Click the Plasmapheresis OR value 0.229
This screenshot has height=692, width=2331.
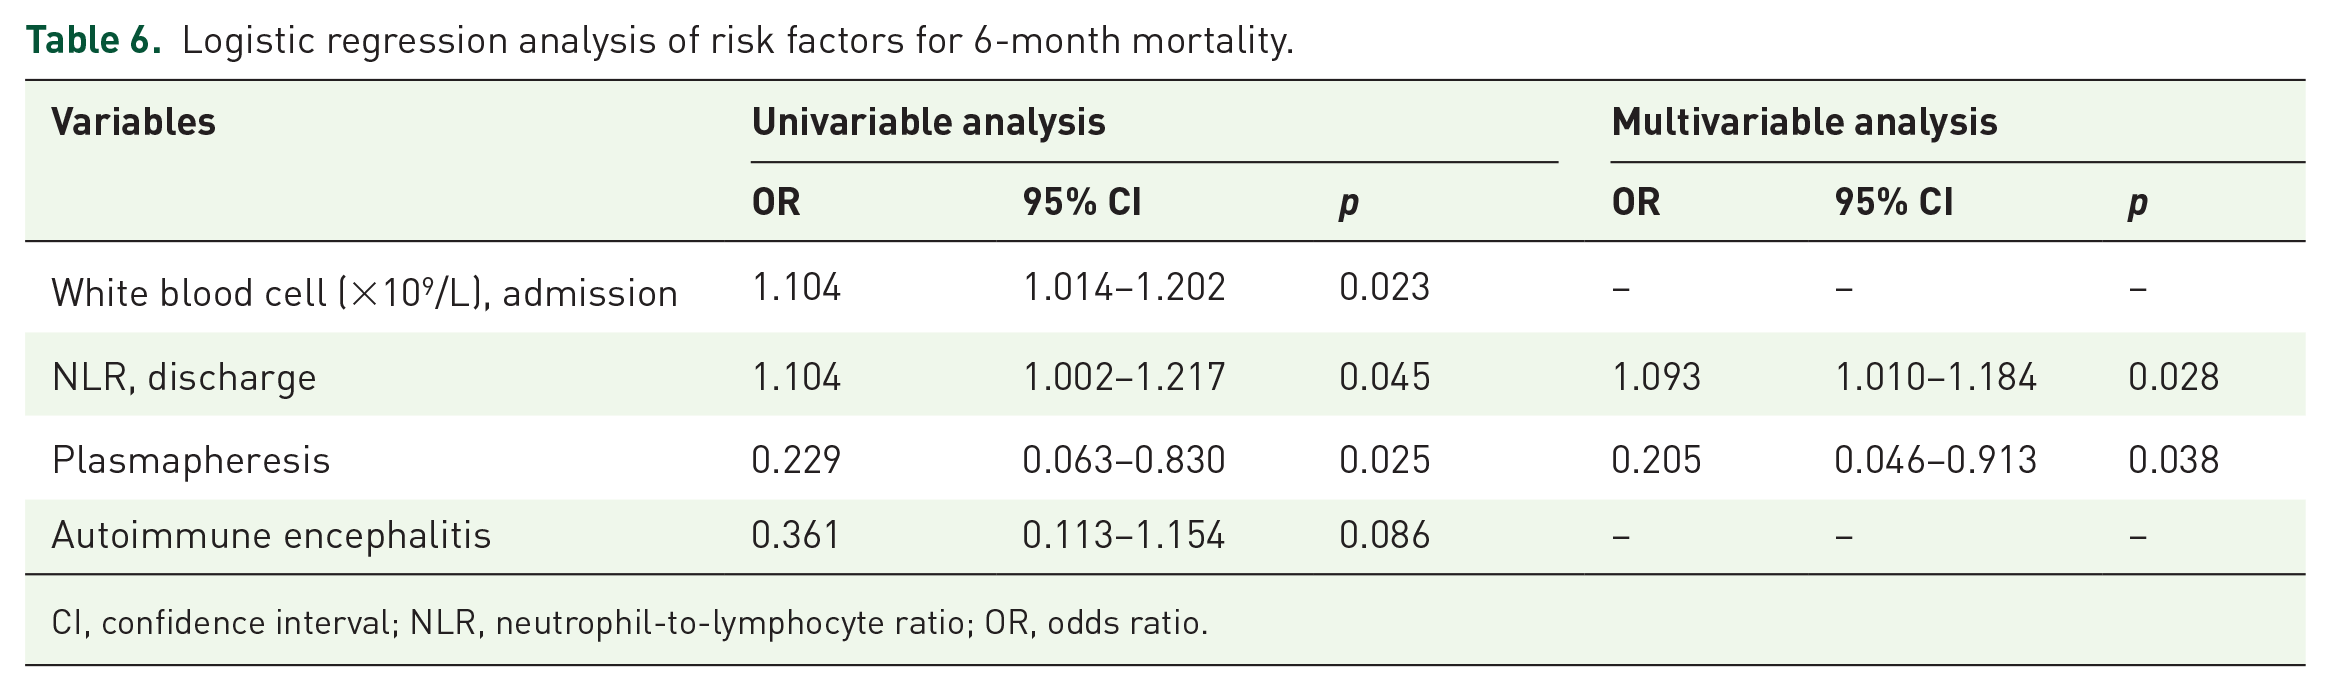[796, 460]
